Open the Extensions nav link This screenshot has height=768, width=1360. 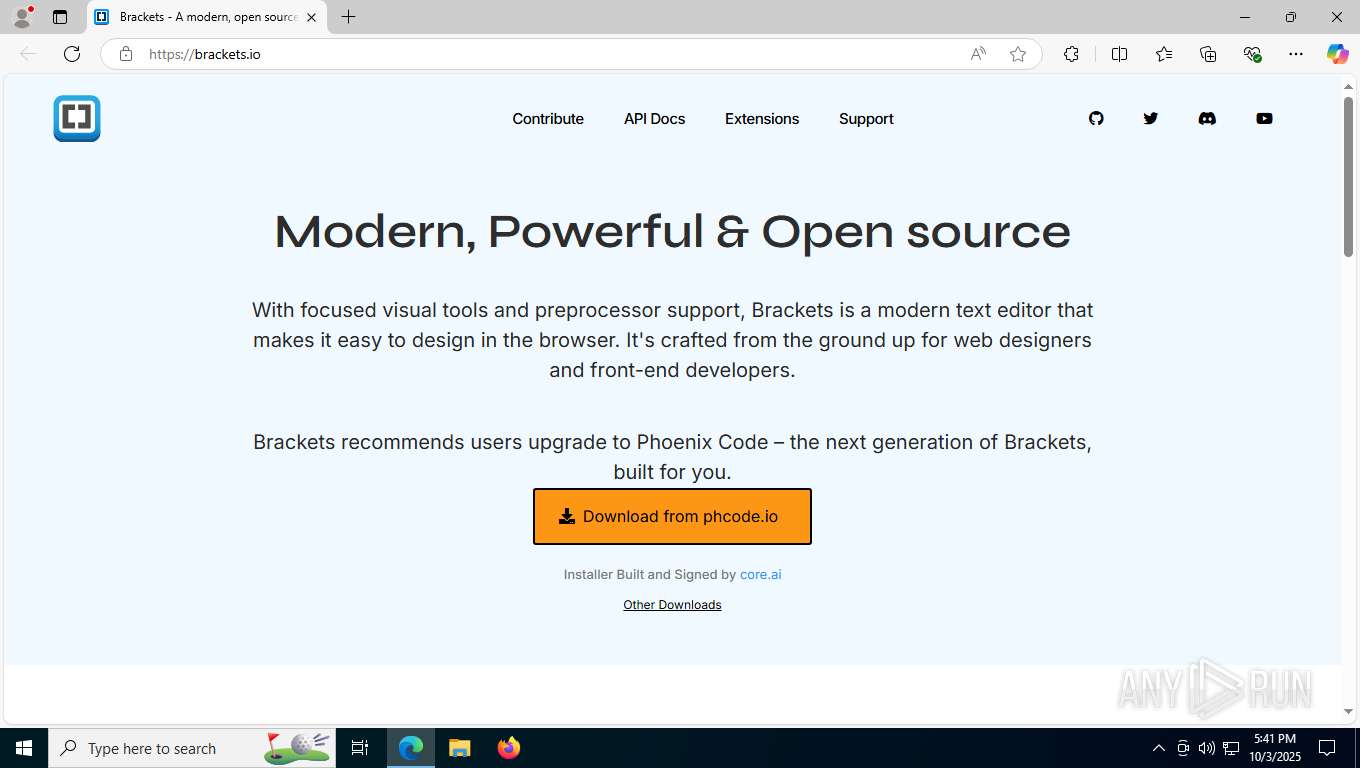762,118
